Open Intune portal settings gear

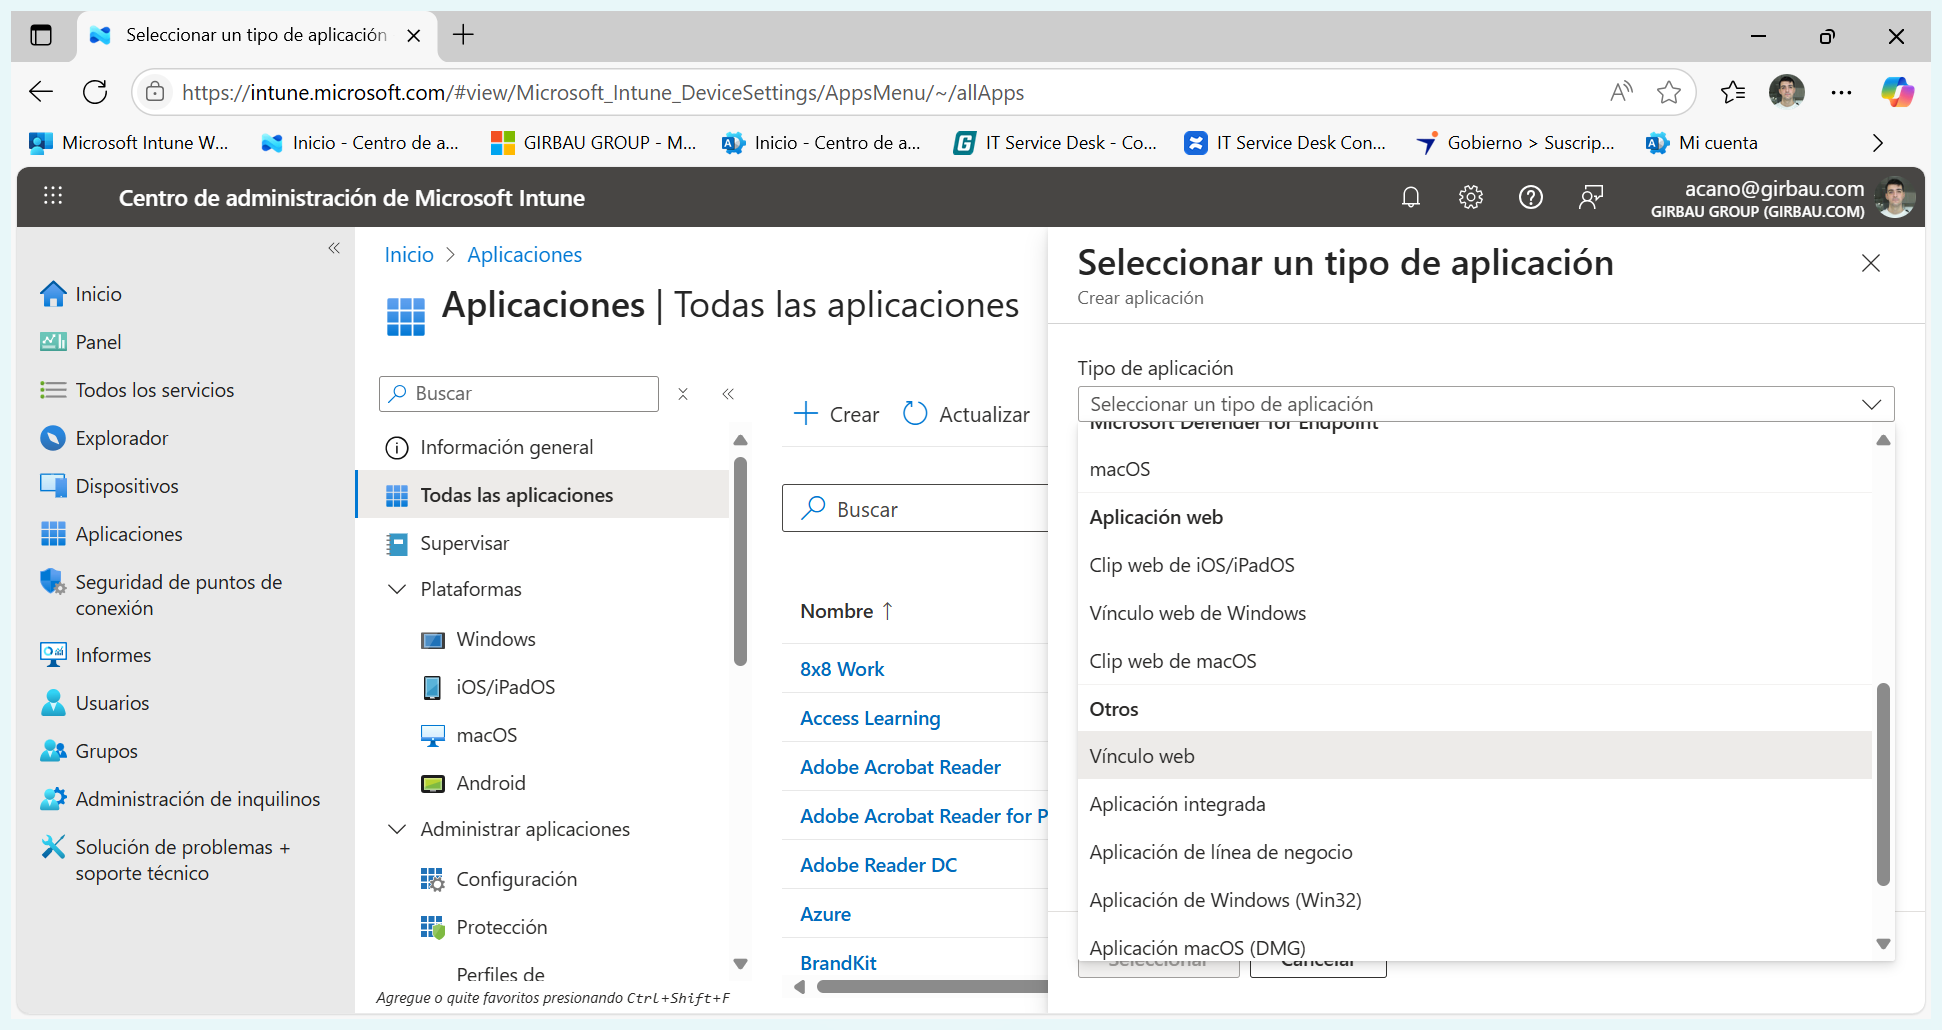pyautogui.click(x=1471, y=197)
